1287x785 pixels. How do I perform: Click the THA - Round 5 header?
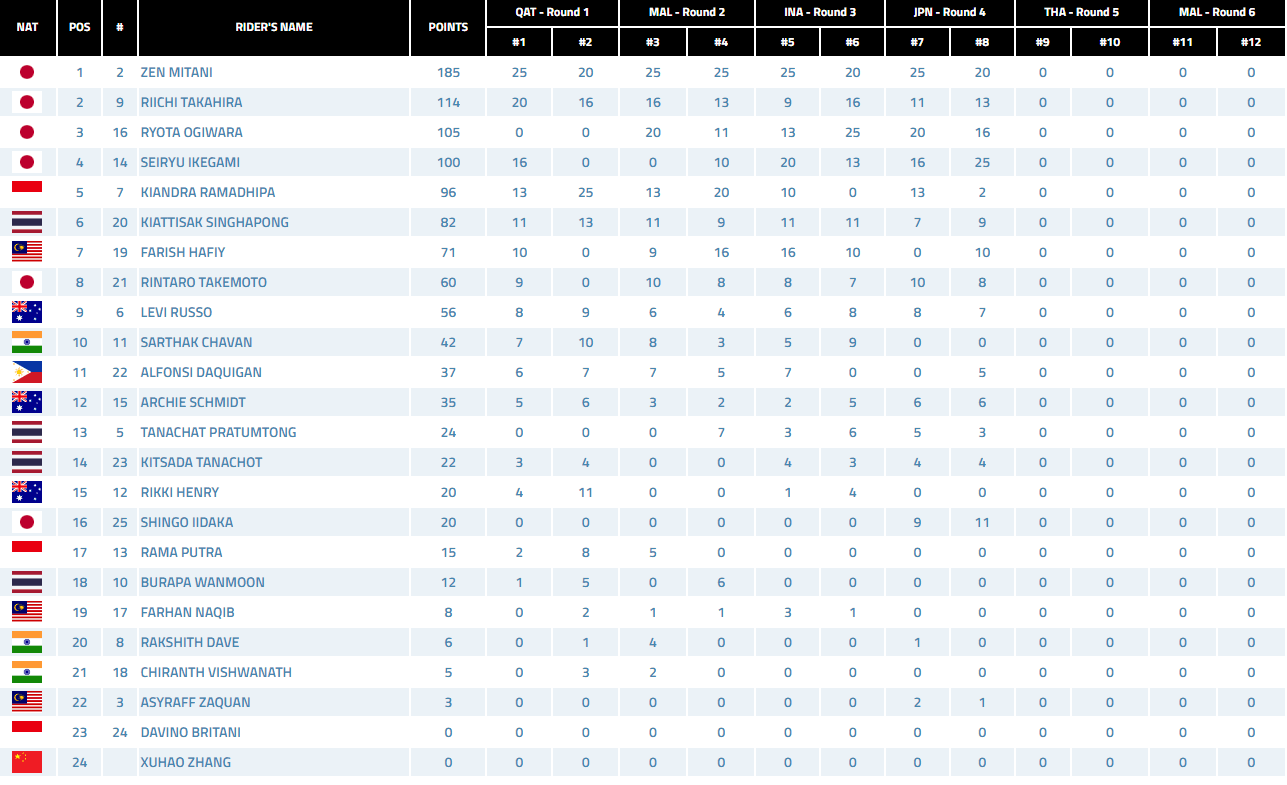click(1082, 12)
